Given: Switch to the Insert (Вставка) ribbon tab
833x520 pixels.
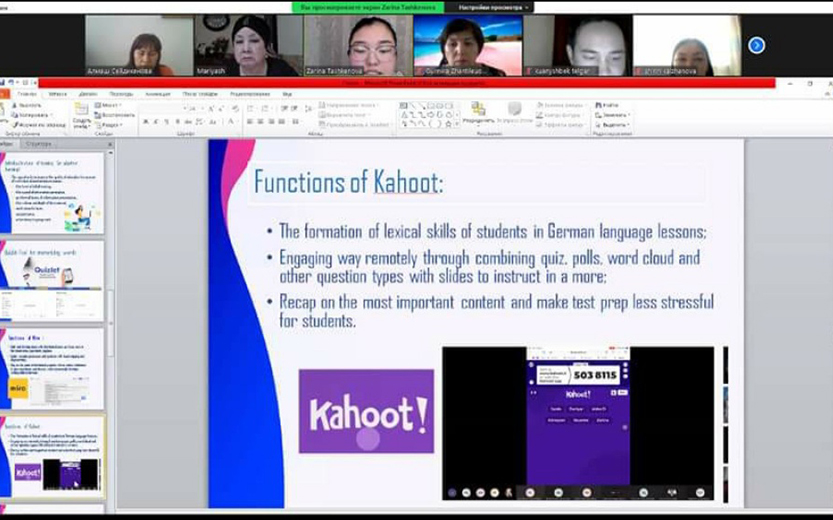Looking at the screenshot, I should tap(58, 94).
